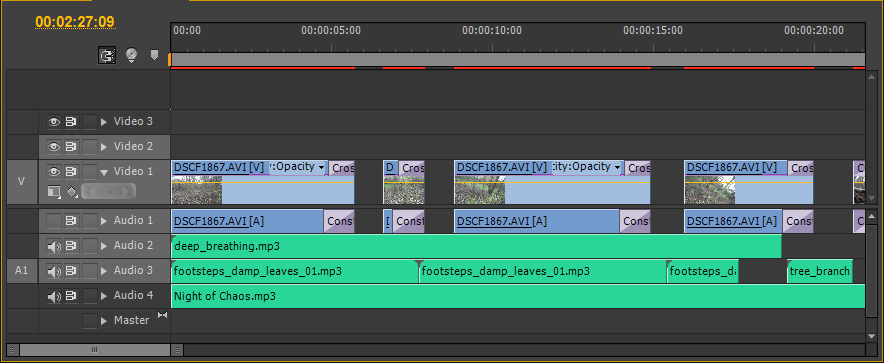Open Opacity dropdown on first DSCF1867.AVI clip

[321, 167]
